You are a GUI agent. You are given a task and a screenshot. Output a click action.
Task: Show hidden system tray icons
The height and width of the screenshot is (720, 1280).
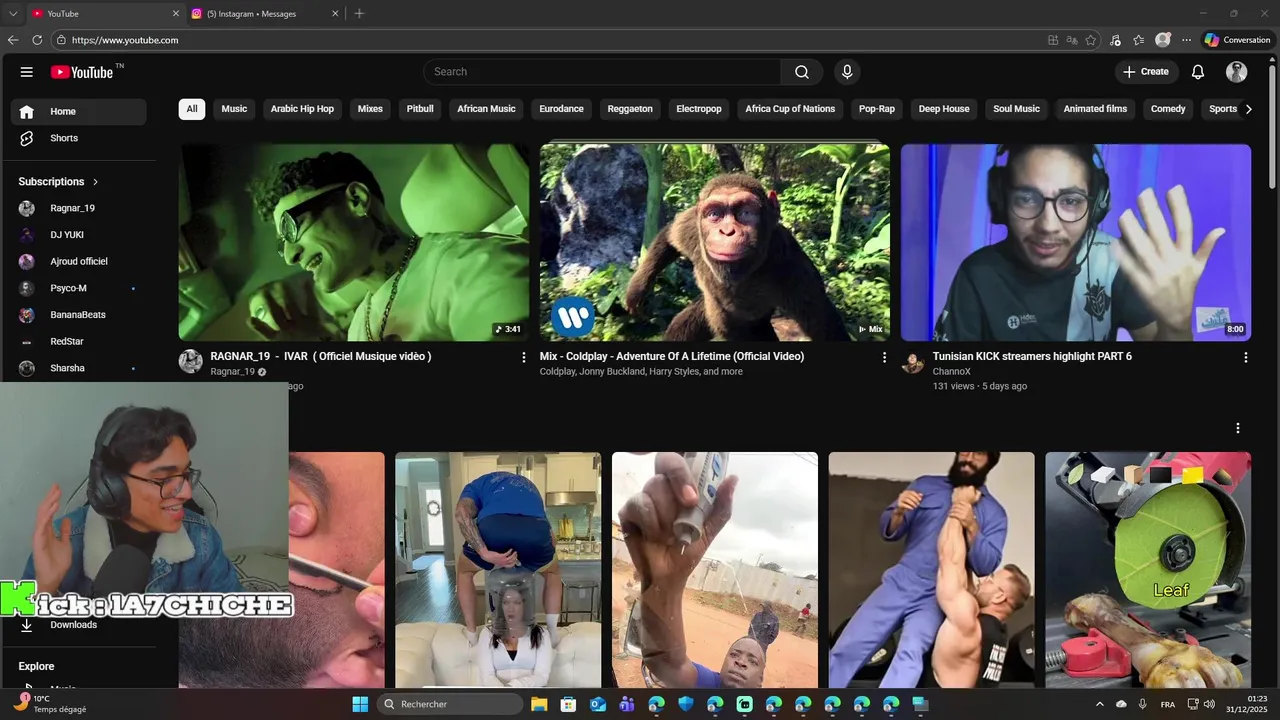1100,704
